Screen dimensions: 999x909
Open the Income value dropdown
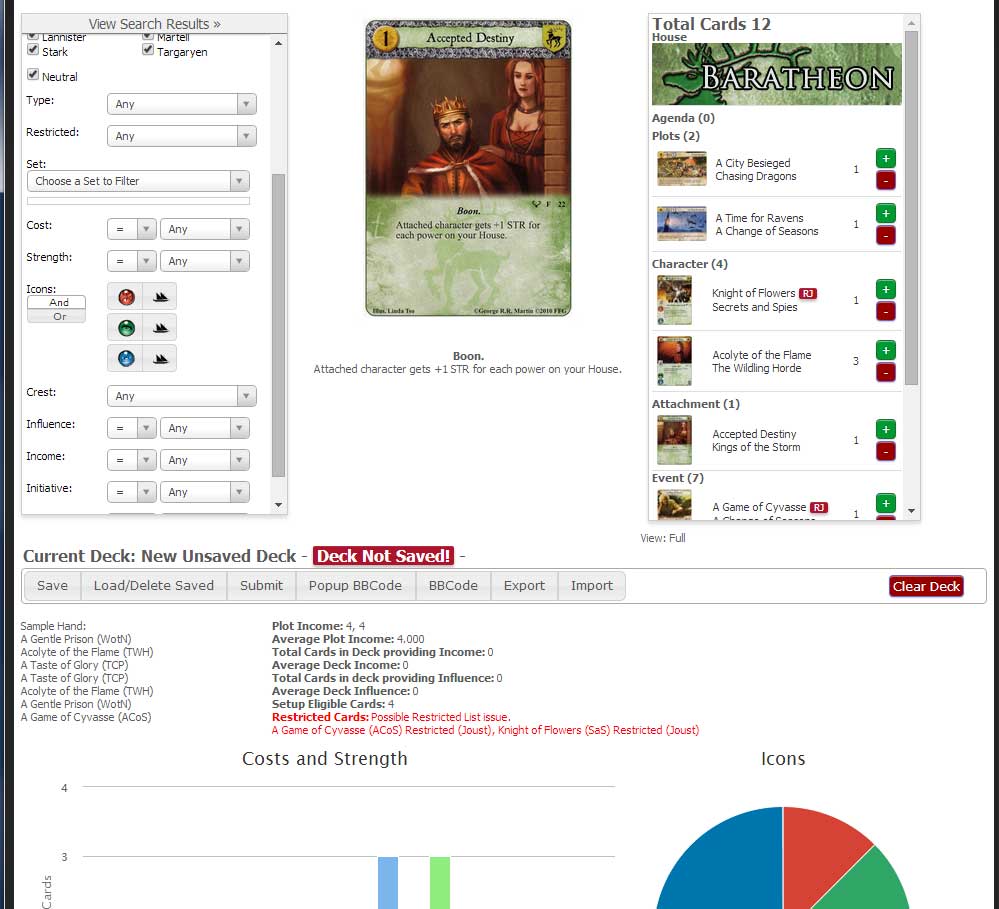[x=205, y=460]
